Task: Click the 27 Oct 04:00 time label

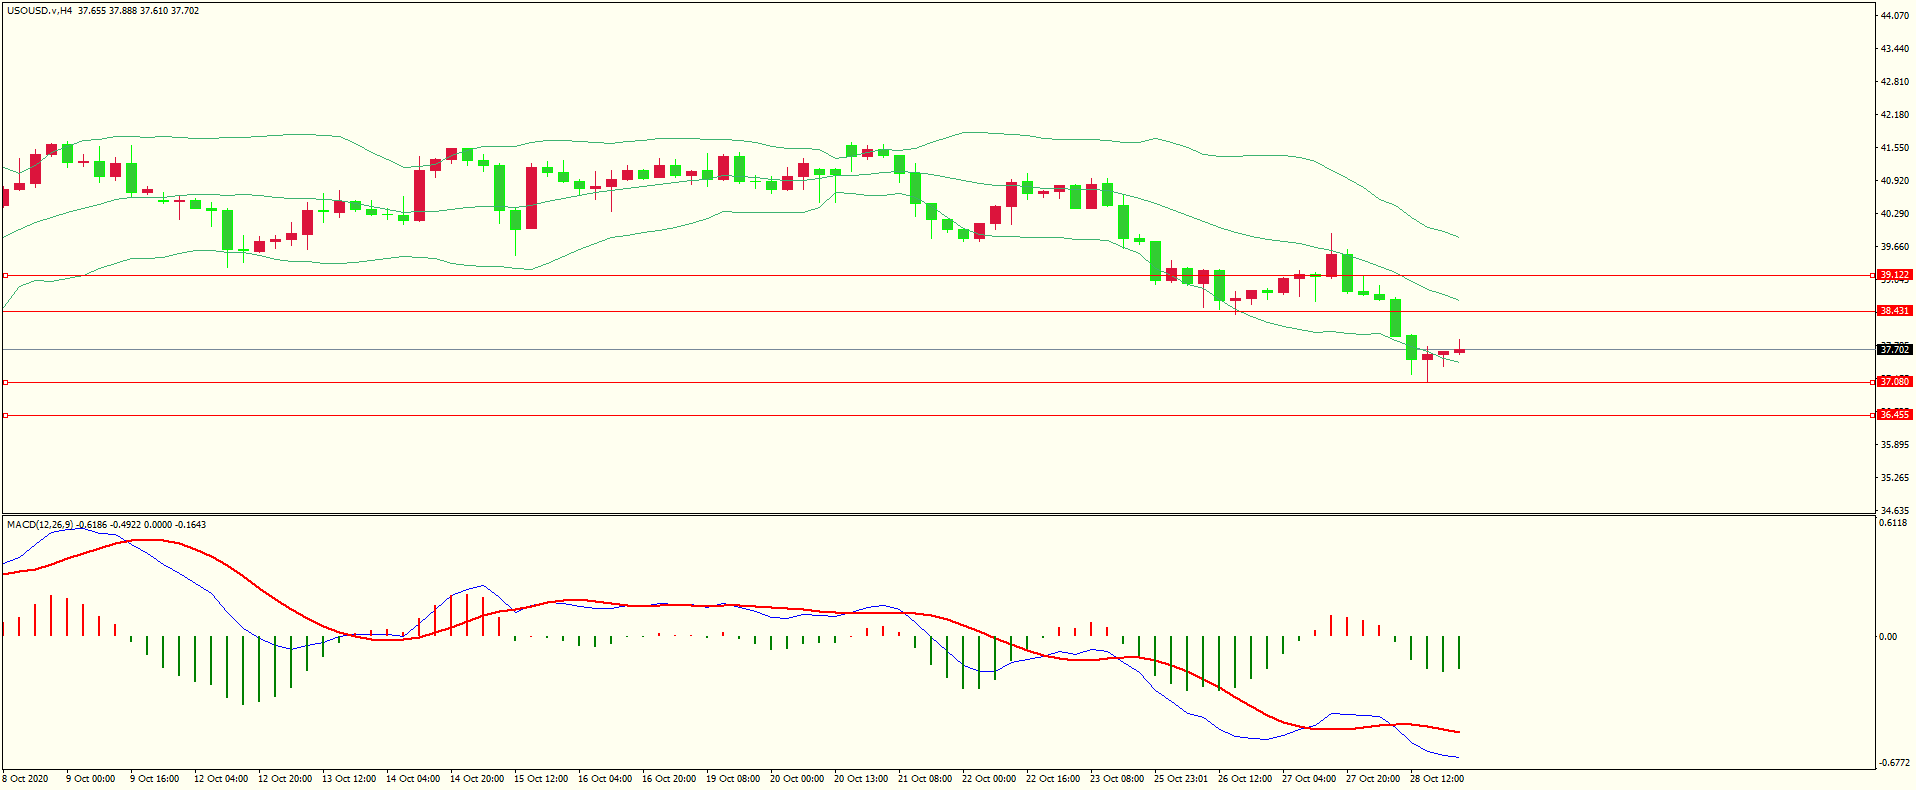Action: (1309, 779)
